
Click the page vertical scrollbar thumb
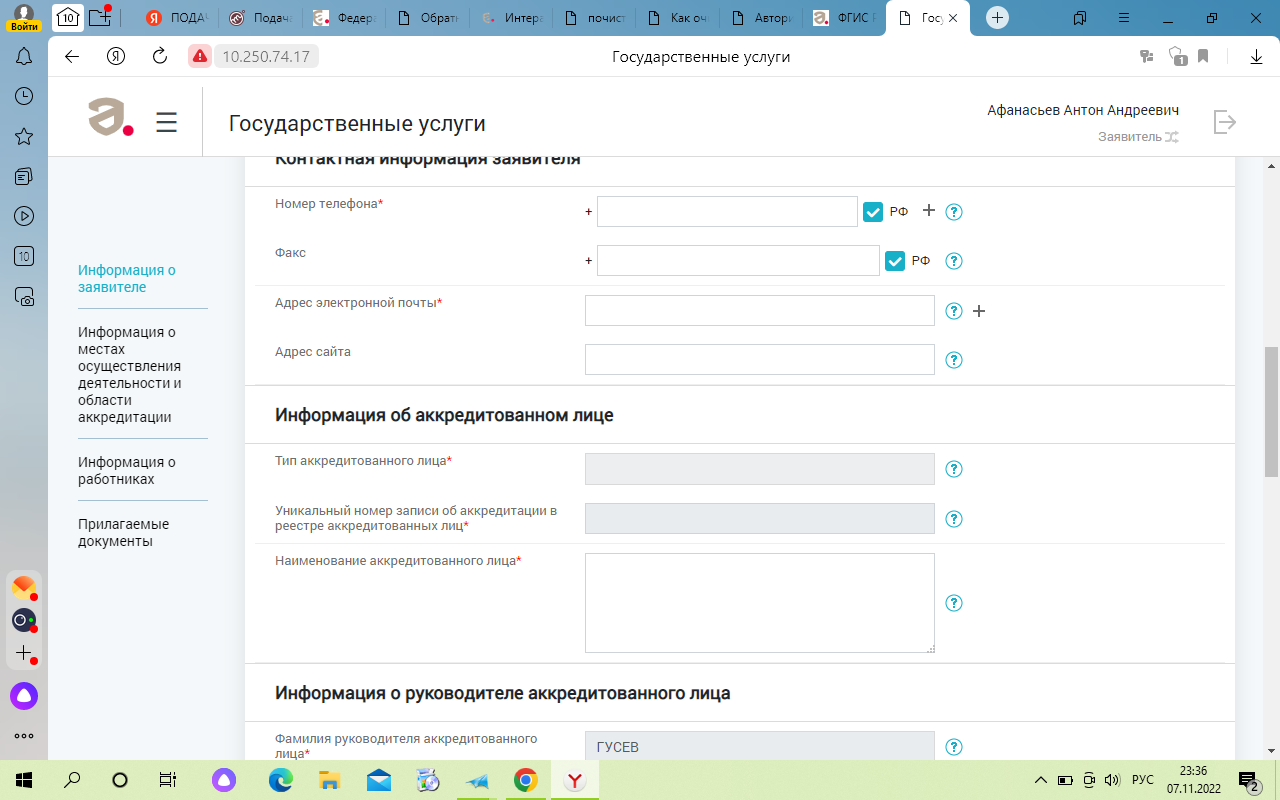[1271, 410]
